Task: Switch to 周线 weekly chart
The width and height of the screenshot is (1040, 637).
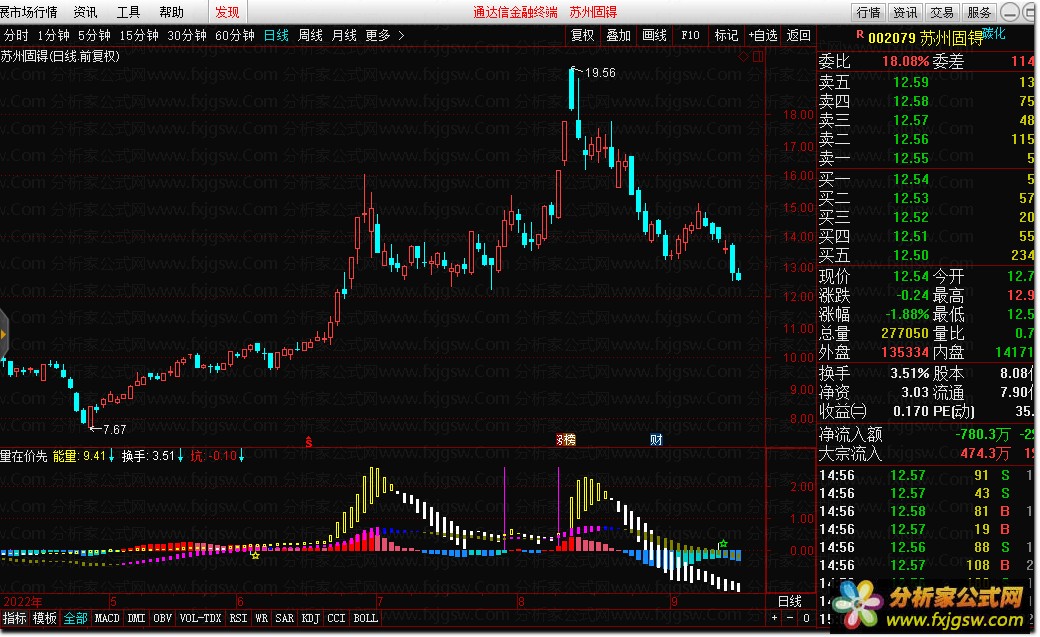Action: click(x=310, y=35)
